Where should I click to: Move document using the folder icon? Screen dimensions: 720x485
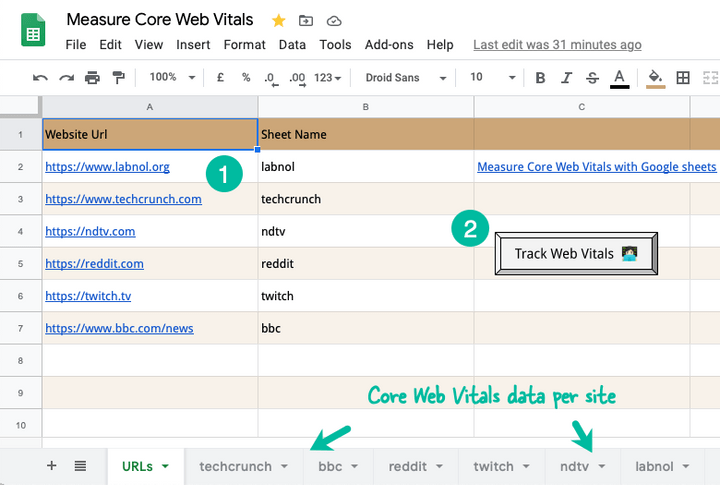(x=305, y=21)
